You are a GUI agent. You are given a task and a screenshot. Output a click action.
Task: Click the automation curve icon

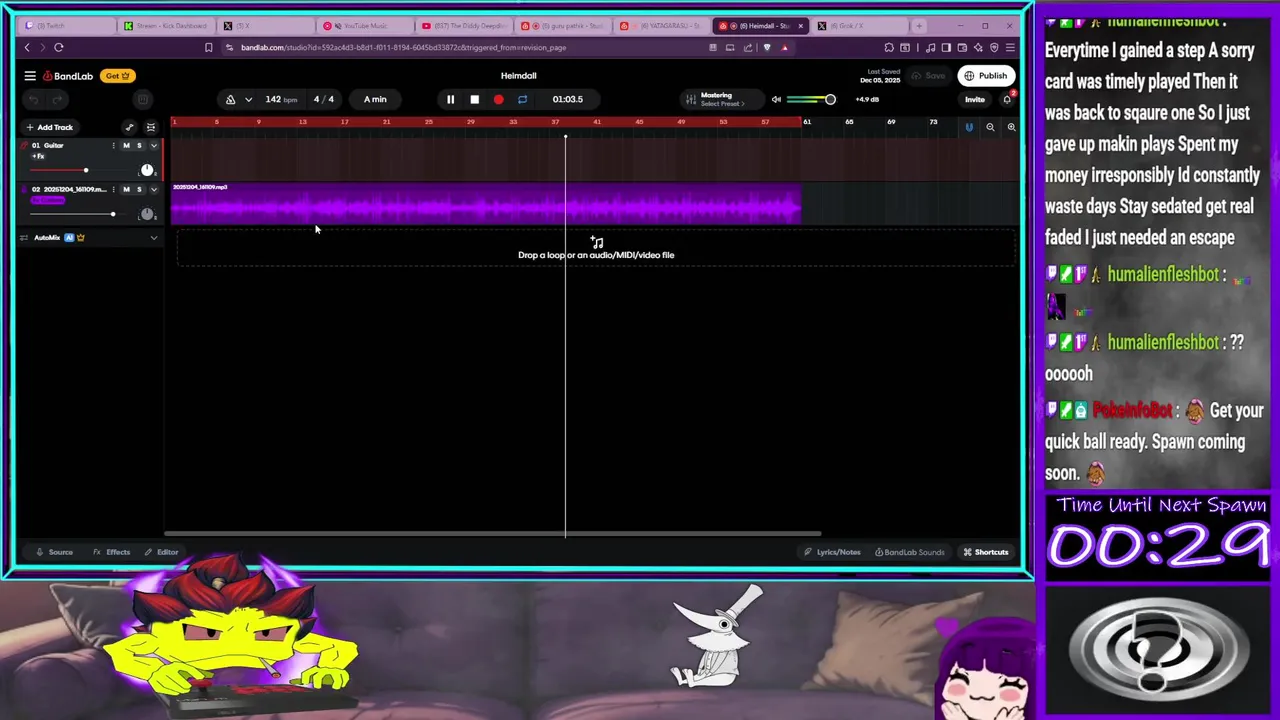(x=129, y=127)
